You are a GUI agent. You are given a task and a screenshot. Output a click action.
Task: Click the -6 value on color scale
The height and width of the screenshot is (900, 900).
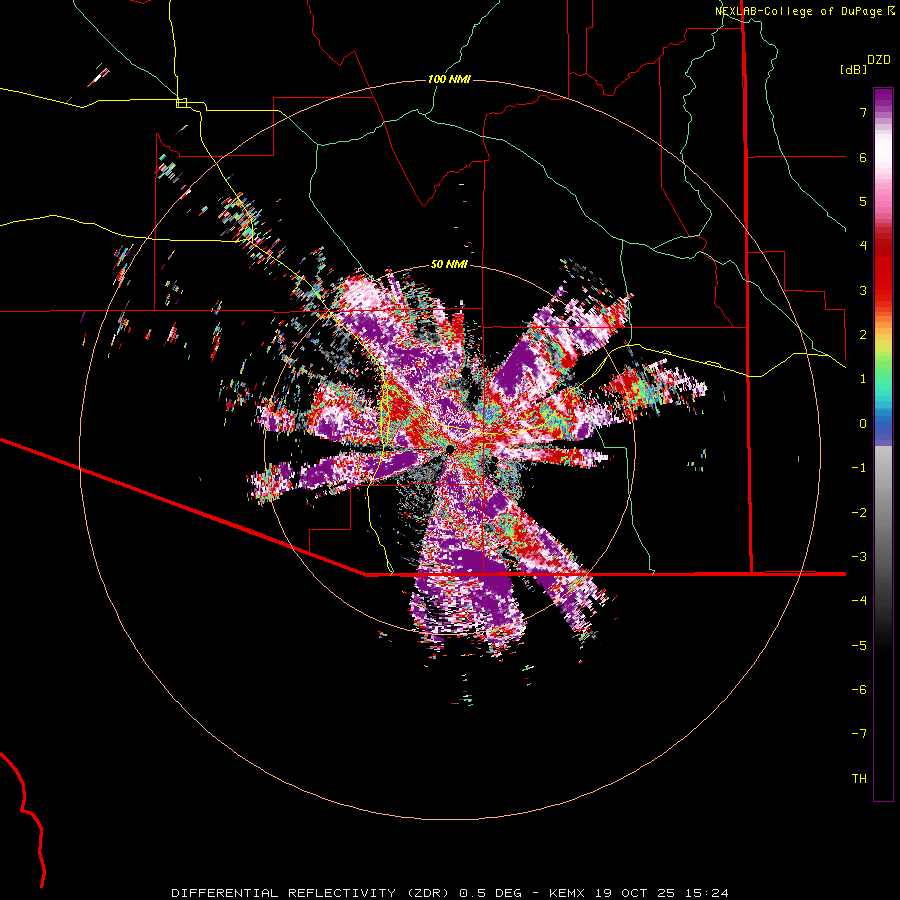[x=859, y=690]
